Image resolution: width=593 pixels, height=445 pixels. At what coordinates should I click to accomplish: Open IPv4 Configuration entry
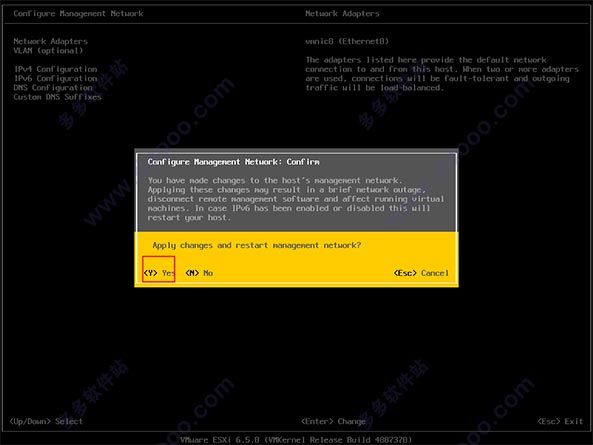pyautogui.click(x=56, y=69)
